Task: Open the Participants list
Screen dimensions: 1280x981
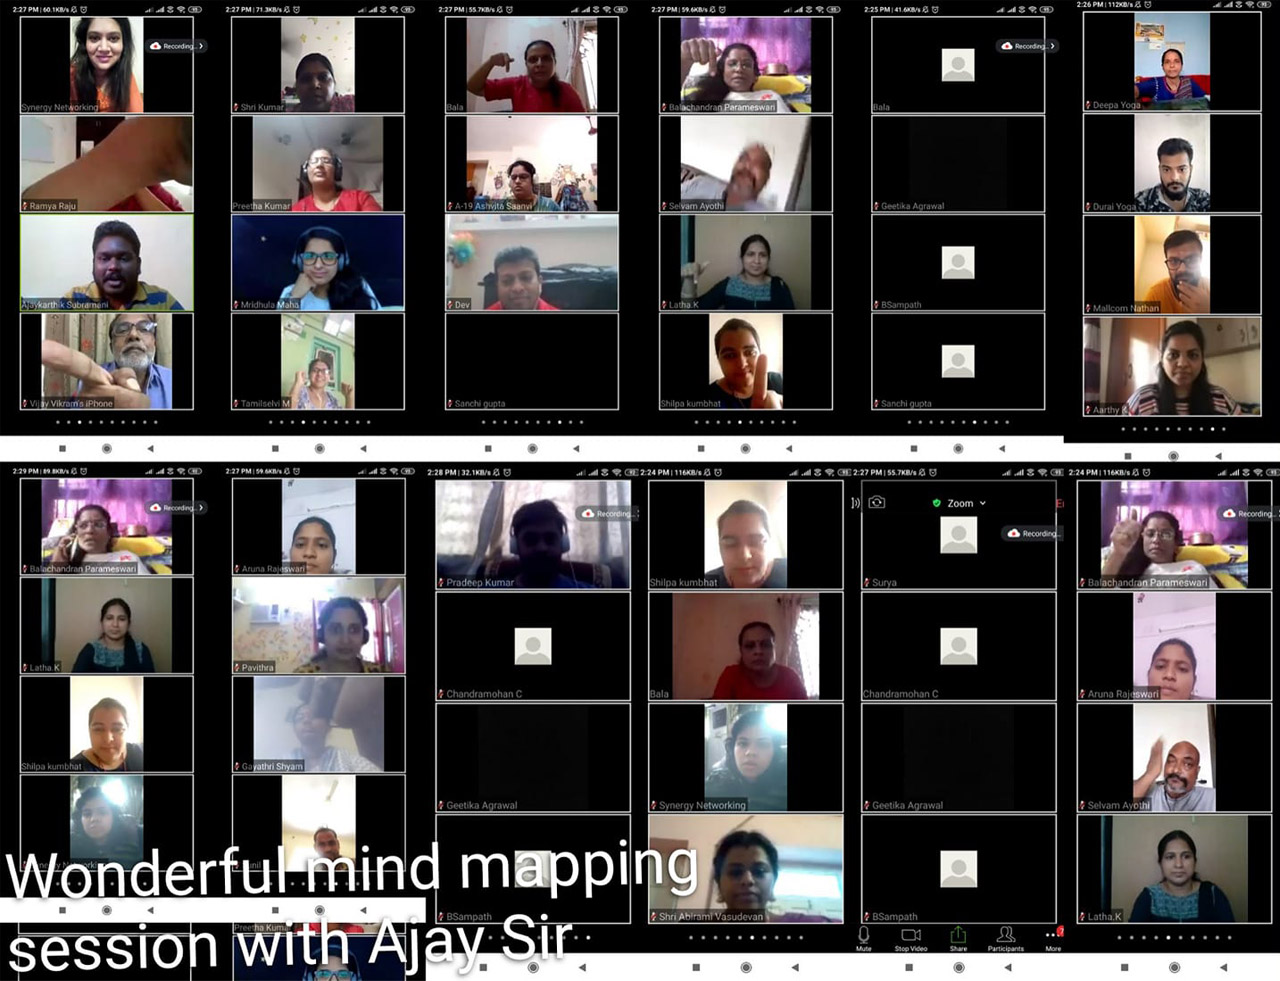Action: [1006, 937]
